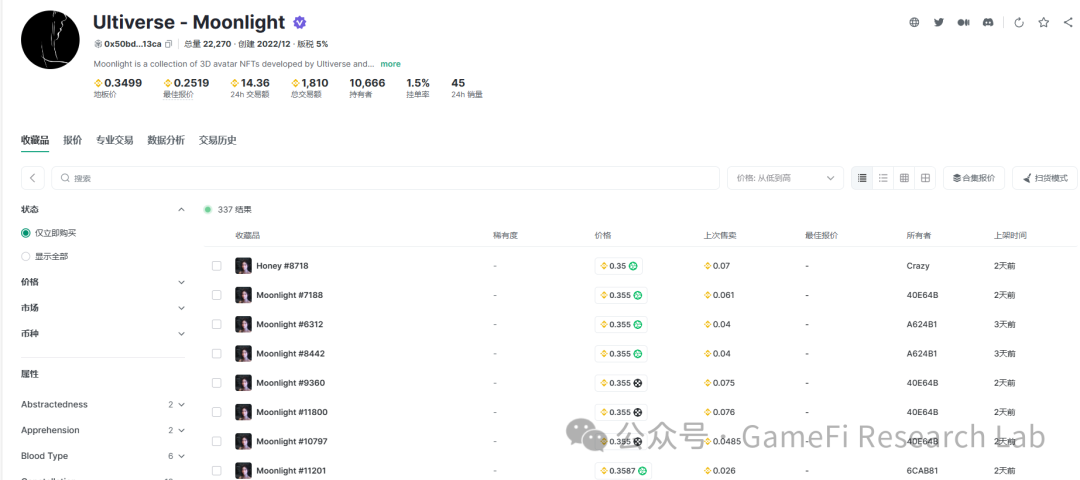Open Moonlight #11201 item link
This screenshot has width=1080, height=480.
click(x=291, y=471)
